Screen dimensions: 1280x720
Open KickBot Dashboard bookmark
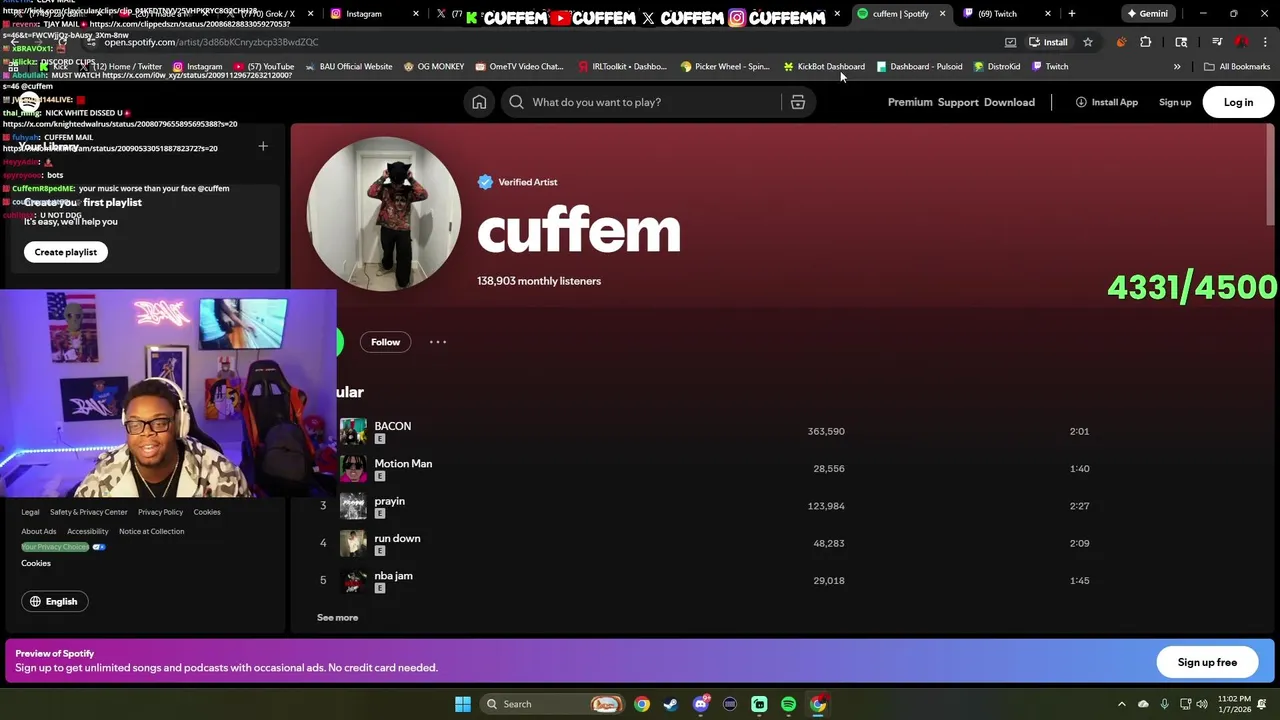(x=824, y=67)
